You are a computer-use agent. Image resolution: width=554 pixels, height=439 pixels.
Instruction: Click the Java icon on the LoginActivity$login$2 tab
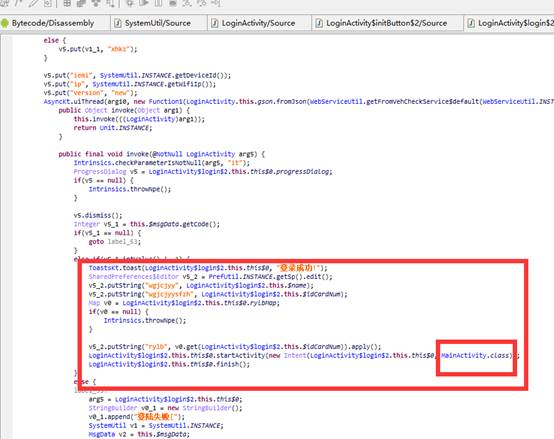pyautogui.click(x=471, y=23)
